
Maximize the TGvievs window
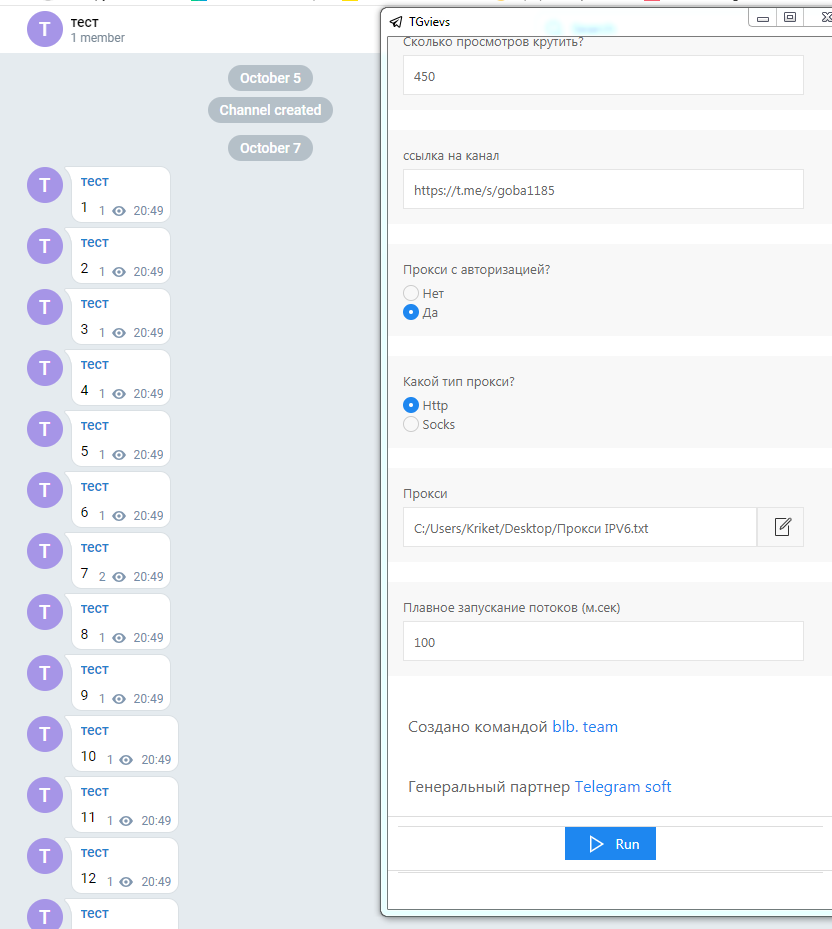[790, 18]
